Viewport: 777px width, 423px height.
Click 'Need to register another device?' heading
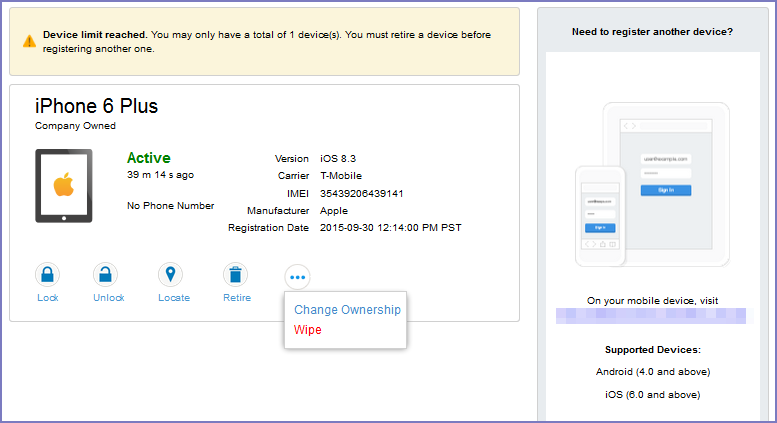(x=652, y=32)
